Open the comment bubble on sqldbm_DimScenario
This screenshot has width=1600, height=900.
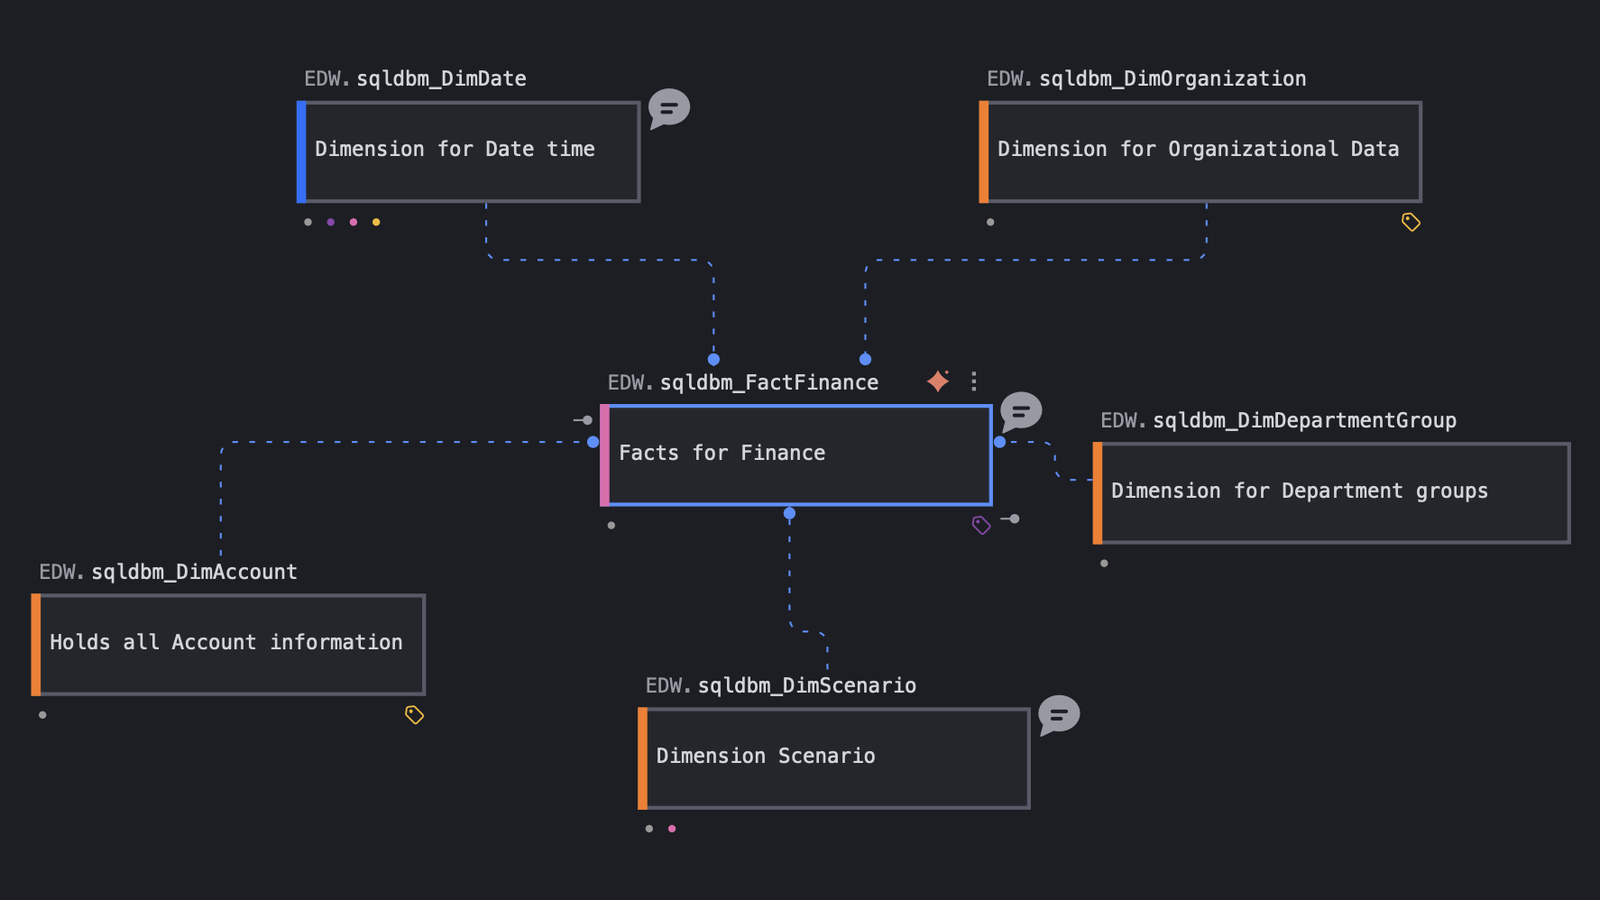point(1059,715)
